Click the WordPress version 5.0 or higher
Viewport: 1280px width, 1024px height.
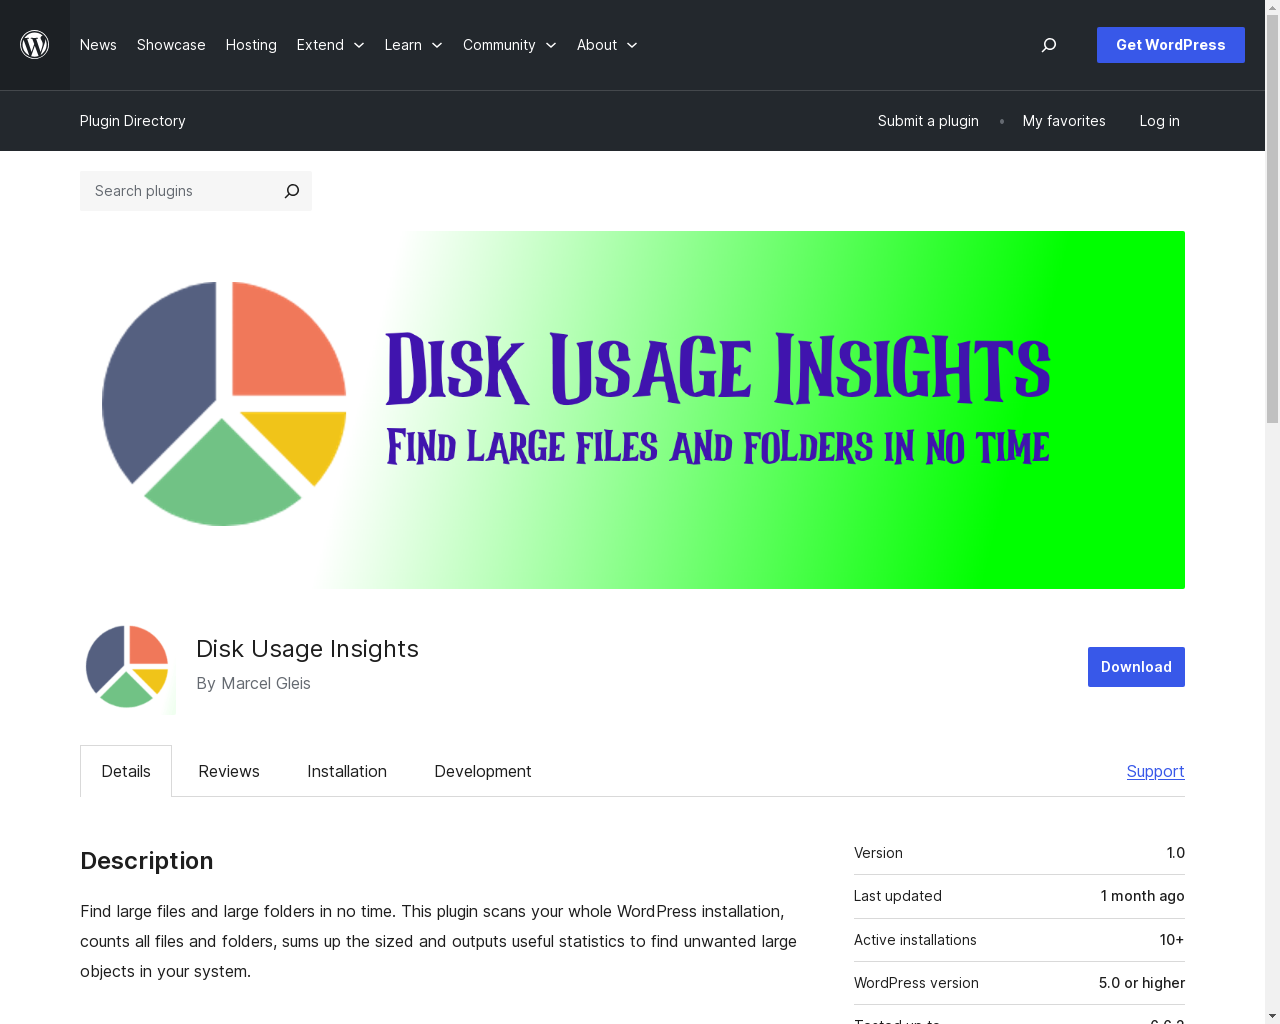pos(1142,983)
